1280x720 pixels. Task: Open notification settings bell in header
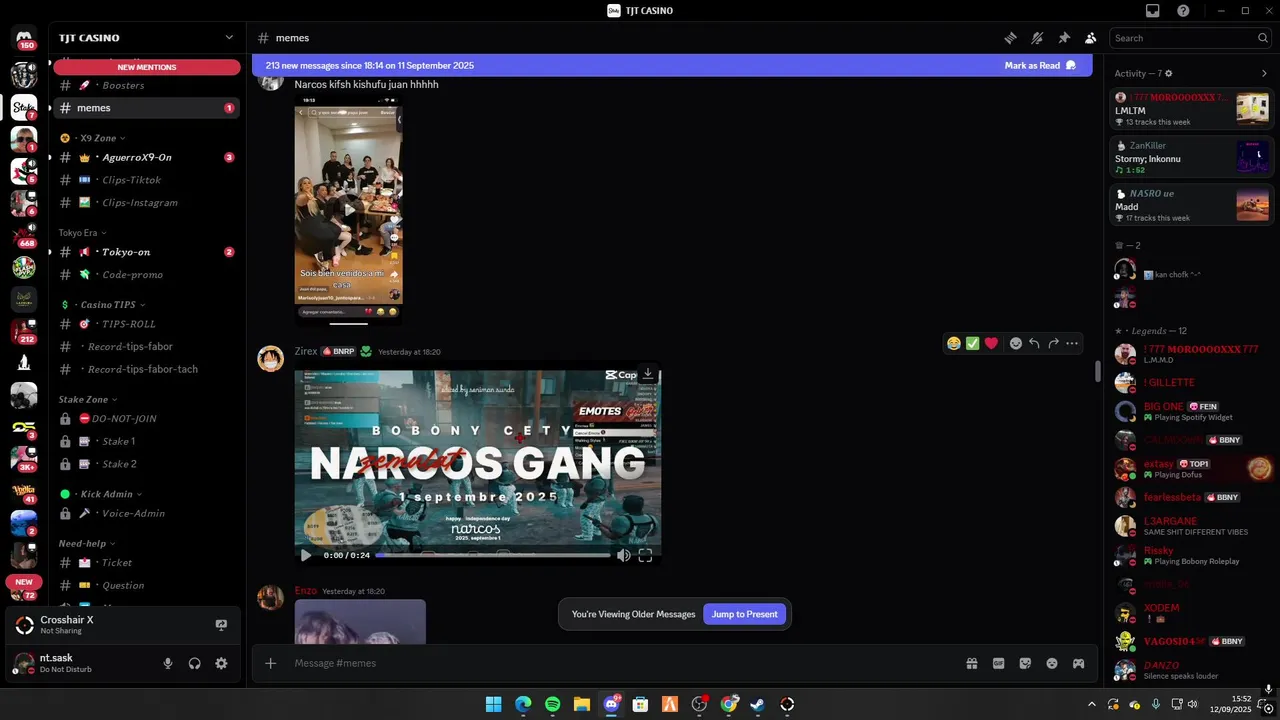pyautogui.click(x=1037, y=38)
